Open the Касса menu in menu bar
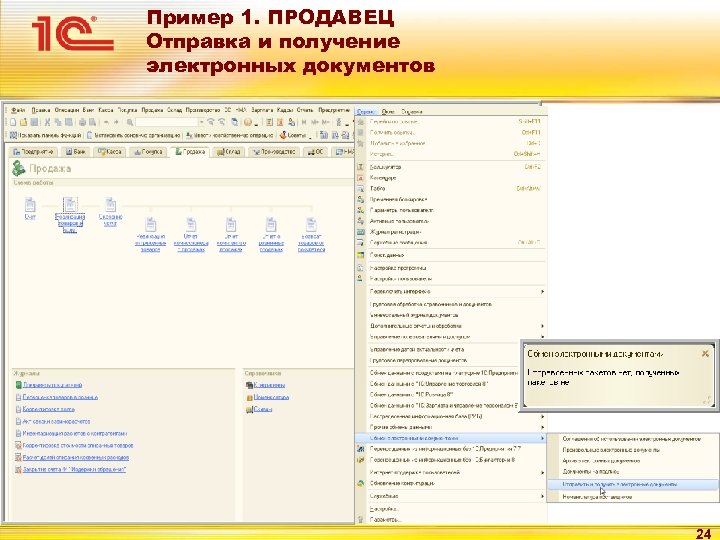Viewport: 720px width, 540px height. click(106, 110)
